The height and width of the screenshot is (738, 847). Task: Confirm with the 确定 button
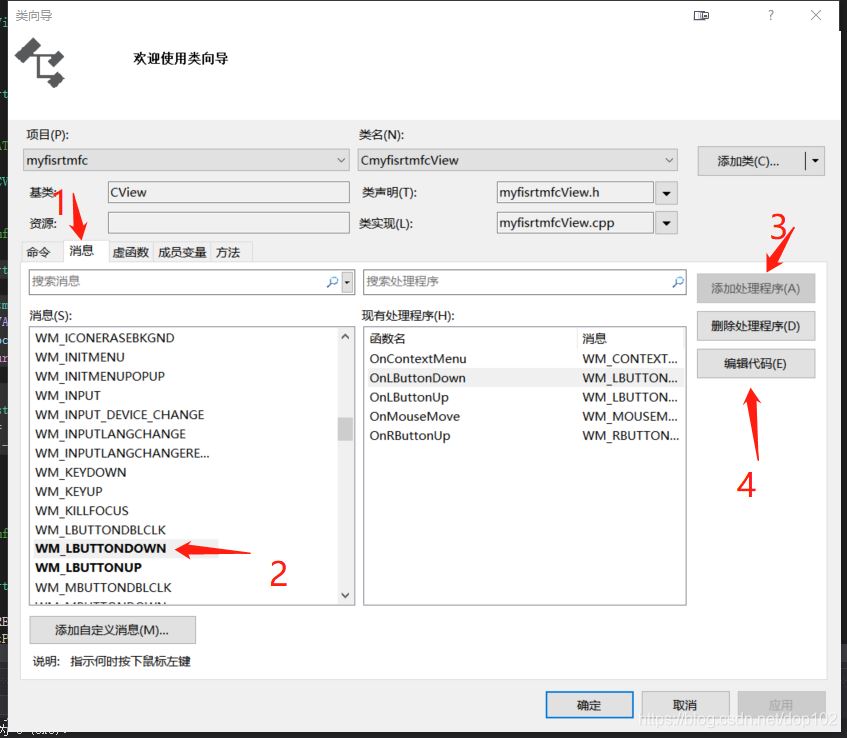(589, 705)
